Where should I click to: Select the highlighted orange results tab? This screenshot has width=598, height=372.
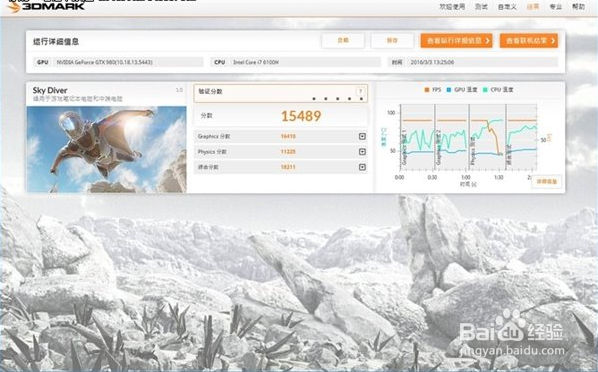pos(533,7)
